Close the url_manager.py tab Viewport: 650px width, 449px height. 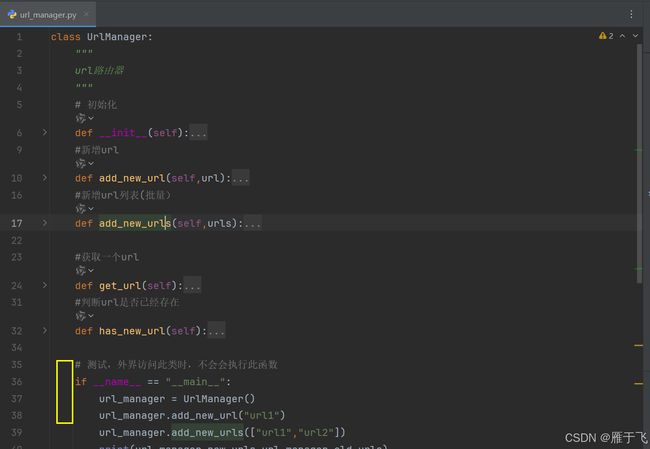tap(86, 14)
